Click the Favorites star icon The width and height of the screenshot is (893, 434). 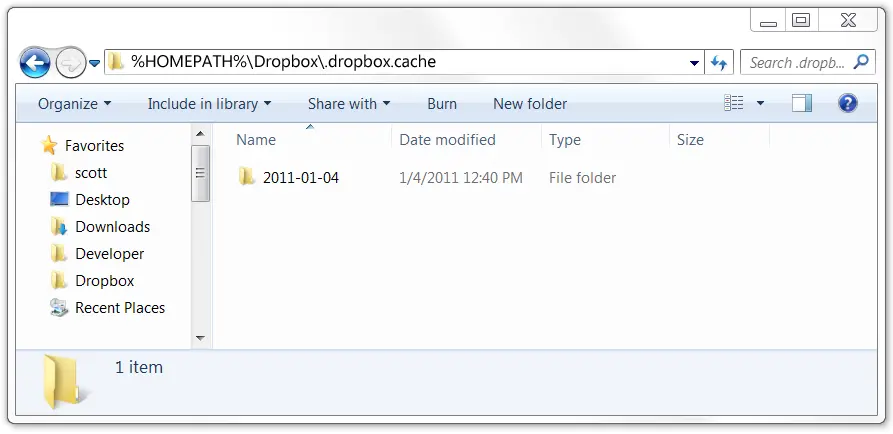tap(49, 146)
